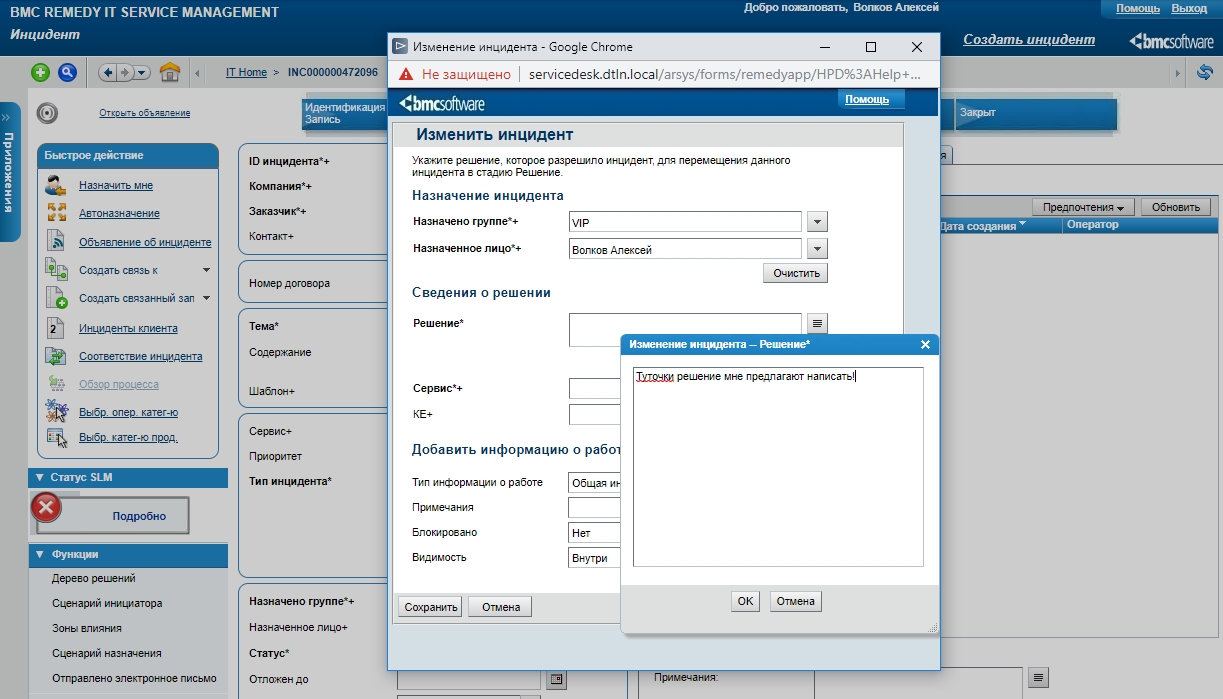Click the Выбр. опер. катег-ю icon
Screen dimensions: 1223x699
[x=57, y=411]
